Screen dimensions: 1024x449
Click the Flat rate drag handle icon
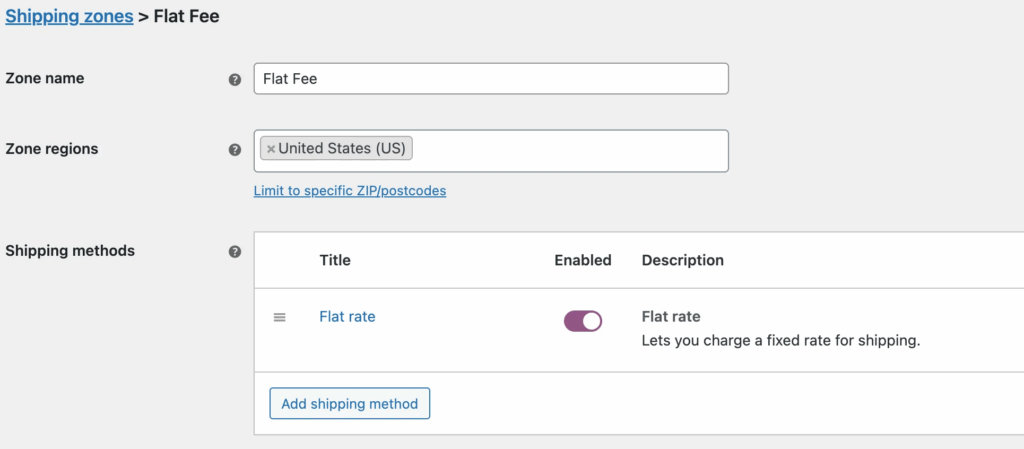tap(280, 317)
